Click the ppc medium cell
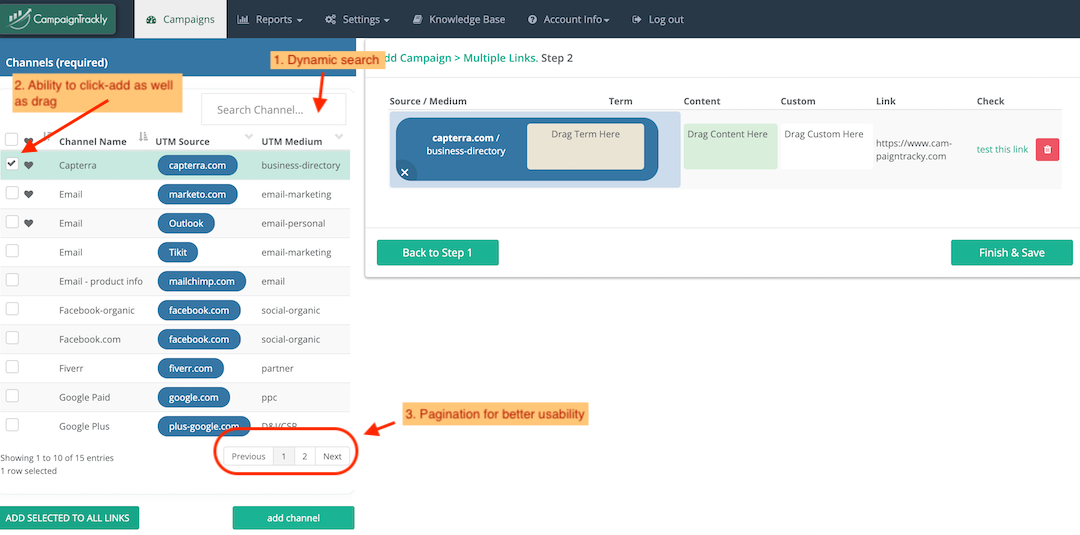Image resolution: width=1080 pixels, height=535 pixels. [x=269, y=397]
